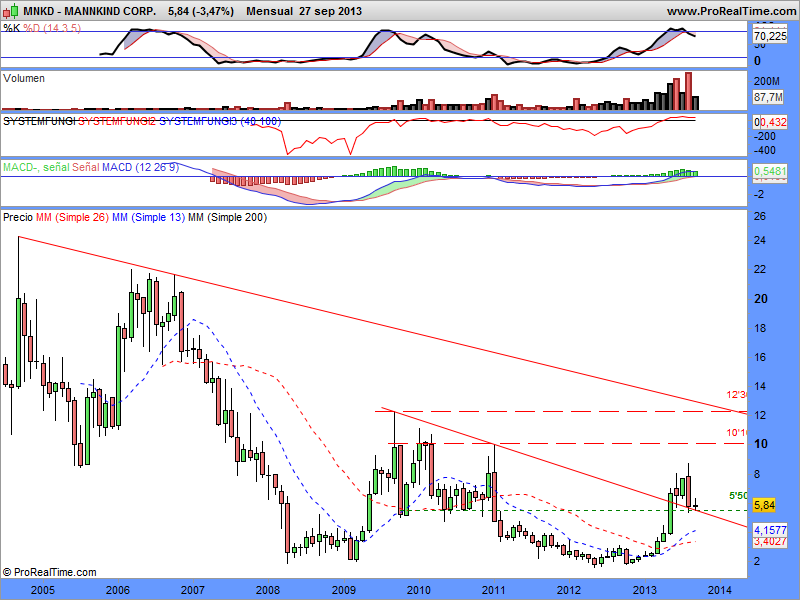Click the 2006 year label on time axis

118,590
